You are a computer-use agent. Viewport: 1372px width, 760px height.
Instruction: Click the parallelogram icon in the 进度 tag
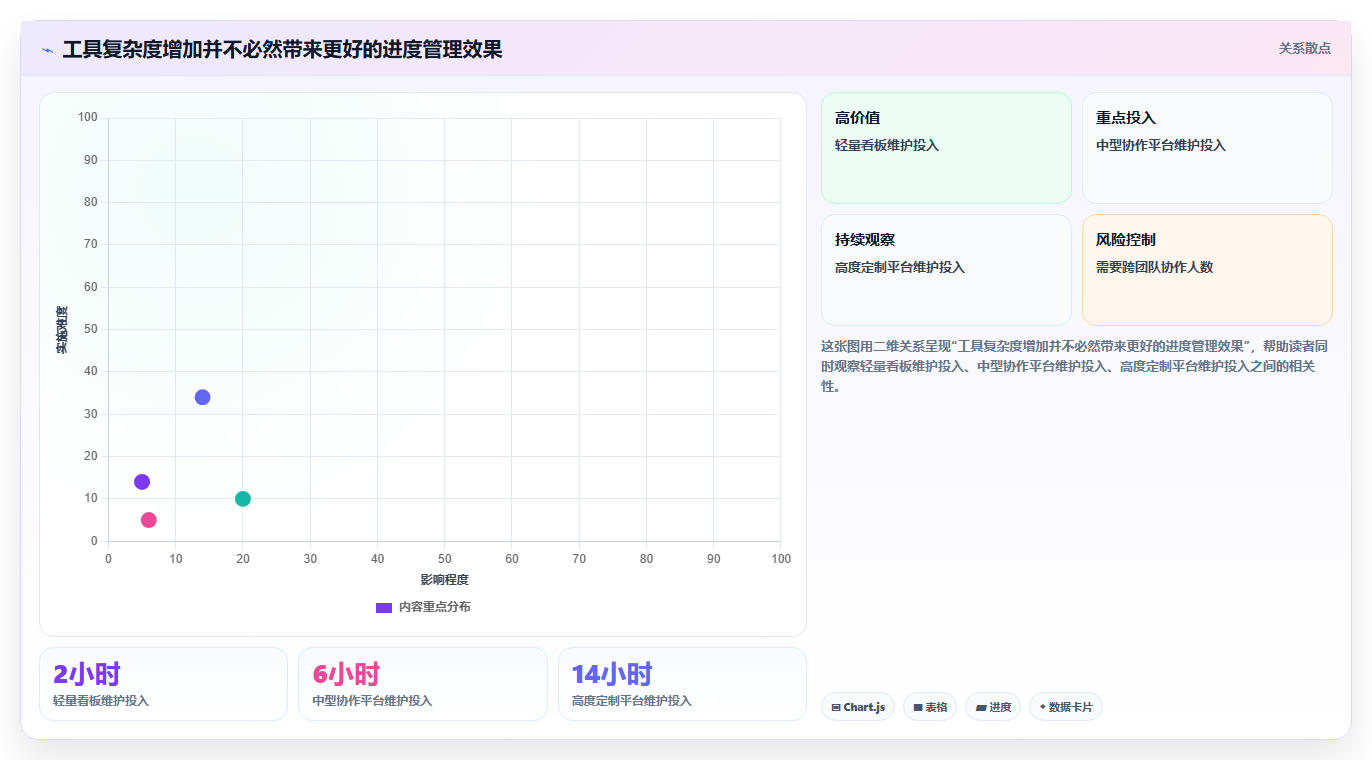(x=981, y=707)
